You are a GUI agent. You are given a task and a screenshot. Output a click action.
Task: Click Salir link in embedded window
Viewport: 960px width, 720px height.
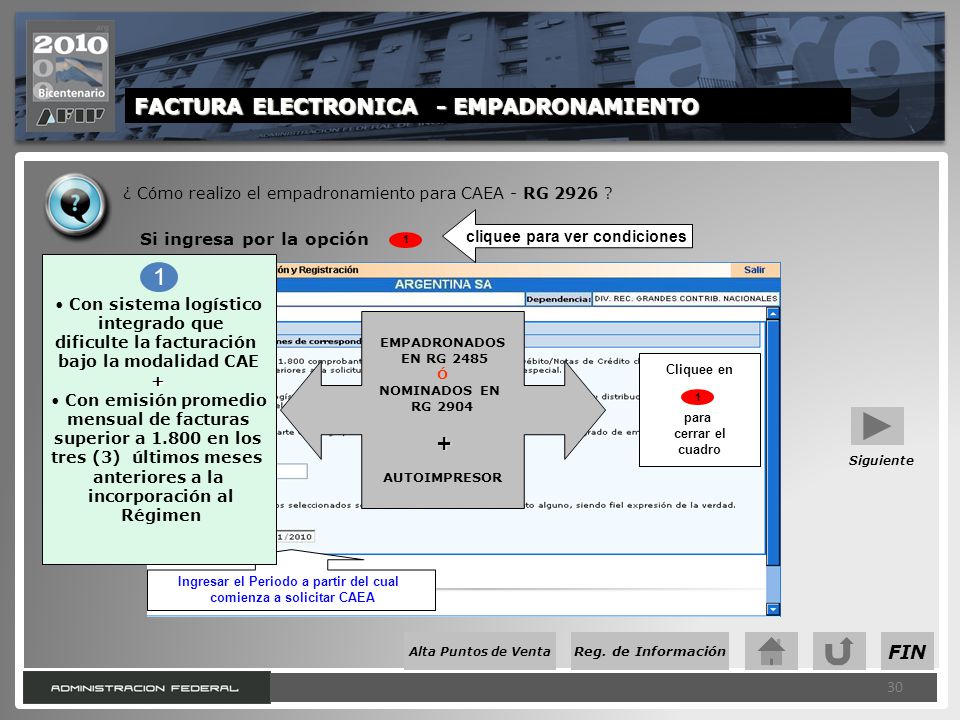(x=754, y=269)
